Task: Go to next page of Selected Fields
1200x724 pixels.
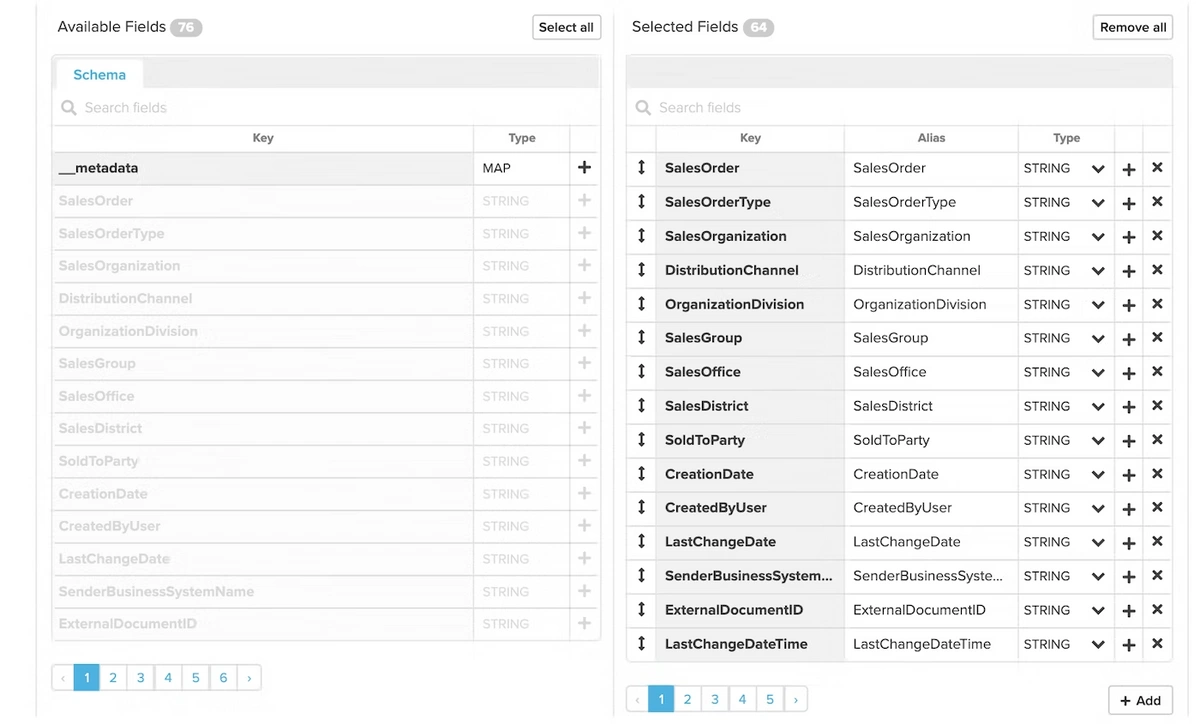Action: [796, 699]
